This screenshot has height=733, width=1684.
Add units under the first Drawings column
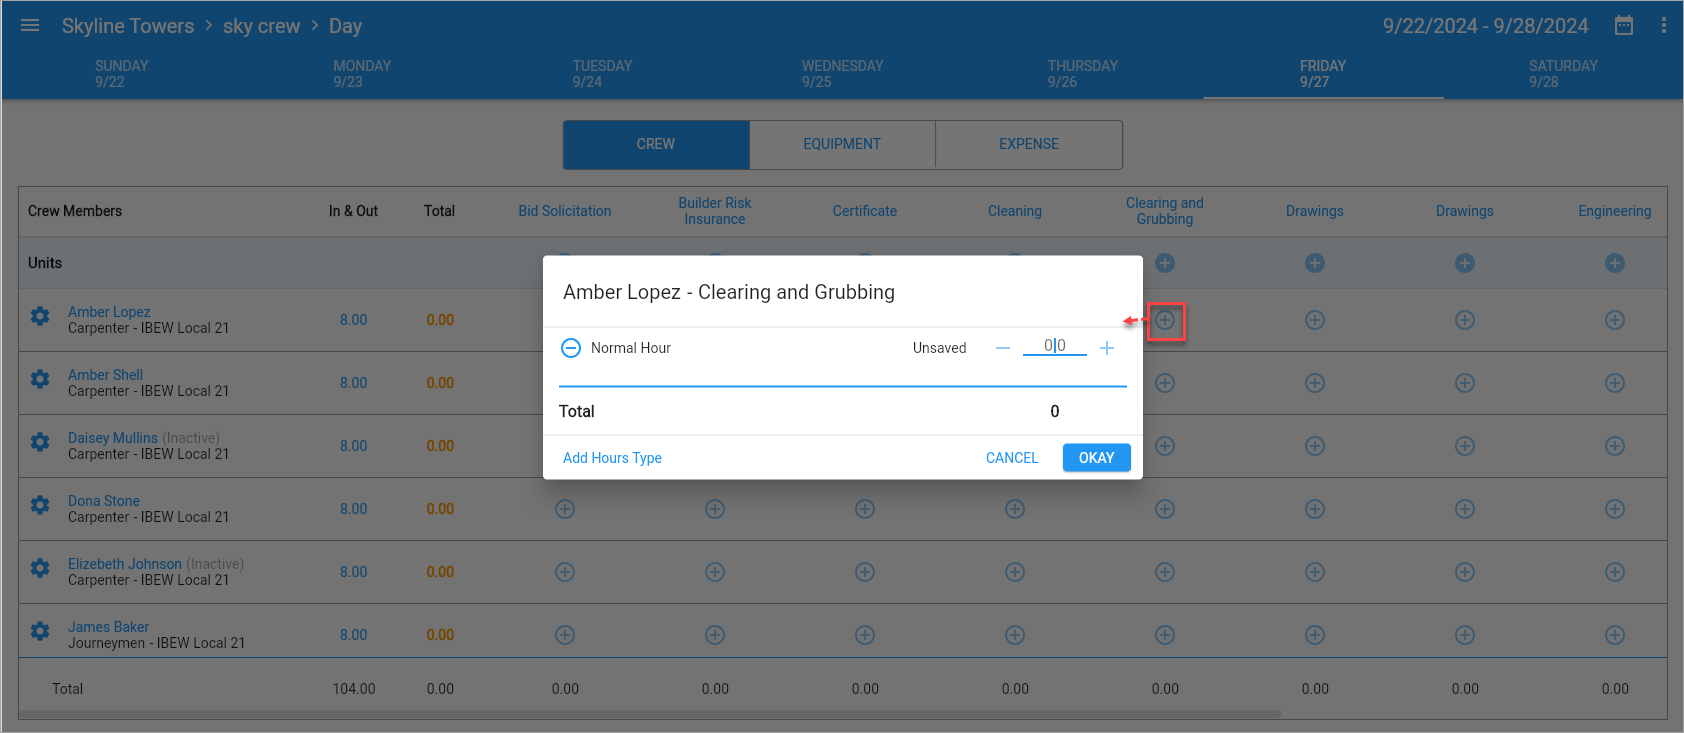[x=1315, y=263]
